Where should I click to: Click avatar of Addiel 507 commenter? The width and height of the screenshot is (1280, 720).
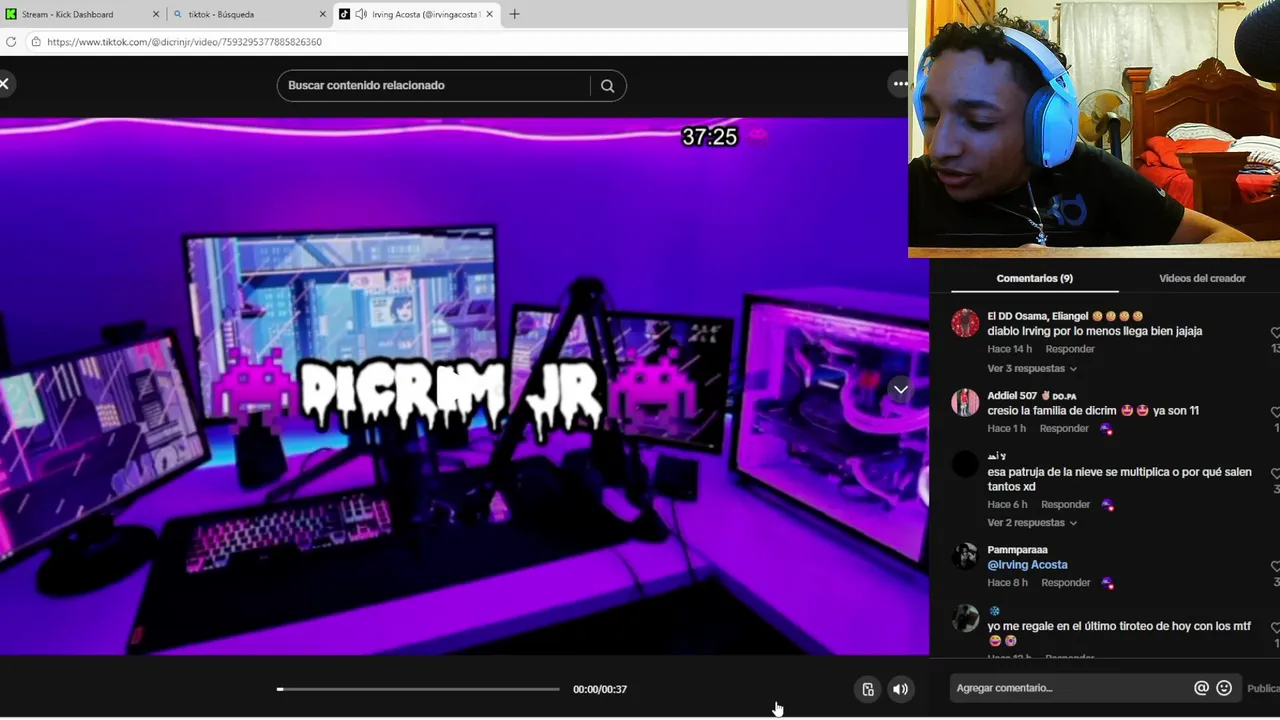[965, 403]
